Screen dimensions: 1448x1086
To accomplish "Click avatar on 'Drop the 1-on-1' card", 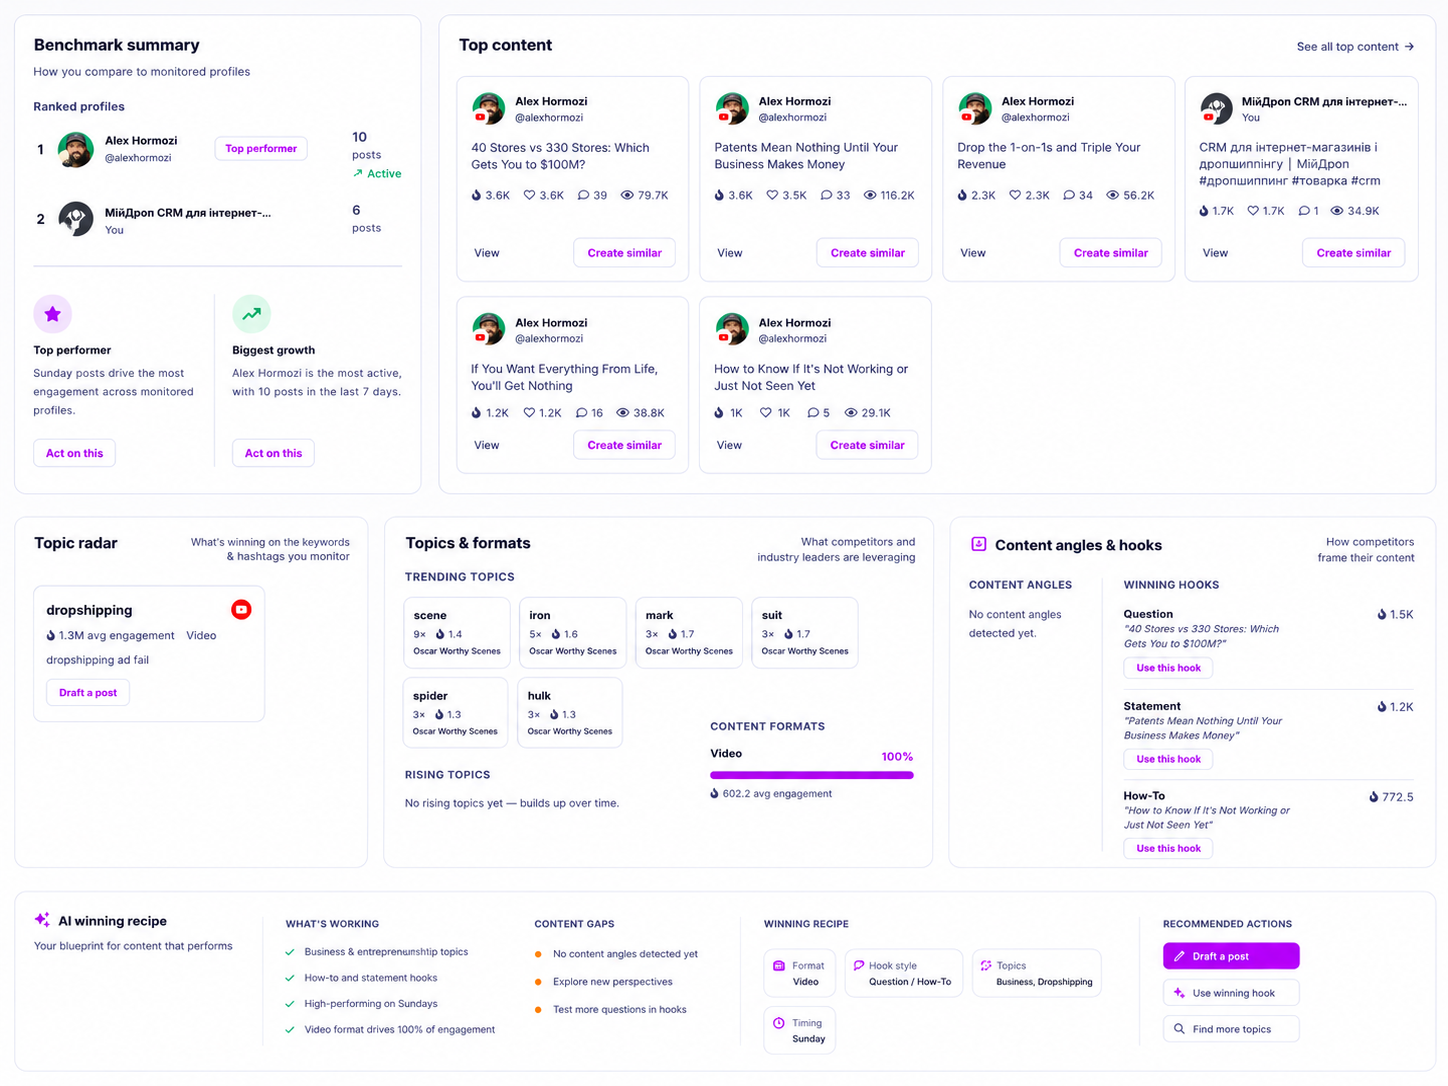I will coord(974,108).
